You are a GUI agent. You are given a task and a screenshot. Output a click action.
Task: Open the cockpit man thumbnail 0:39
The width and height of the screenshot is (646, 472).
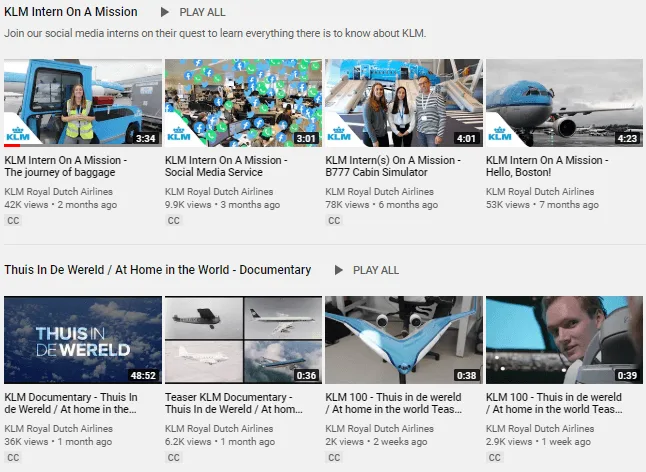(x=564, y=340)
